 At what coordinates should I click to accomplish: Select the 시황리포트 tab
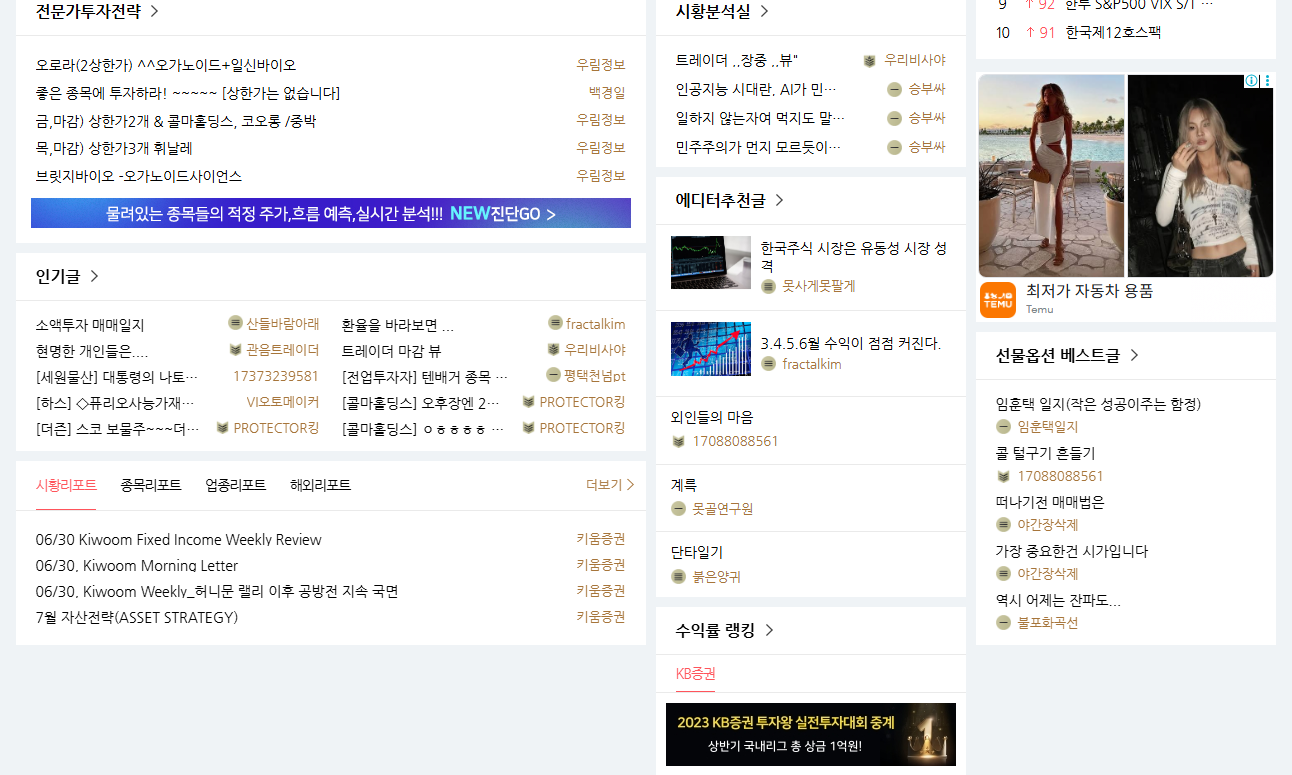66,485
